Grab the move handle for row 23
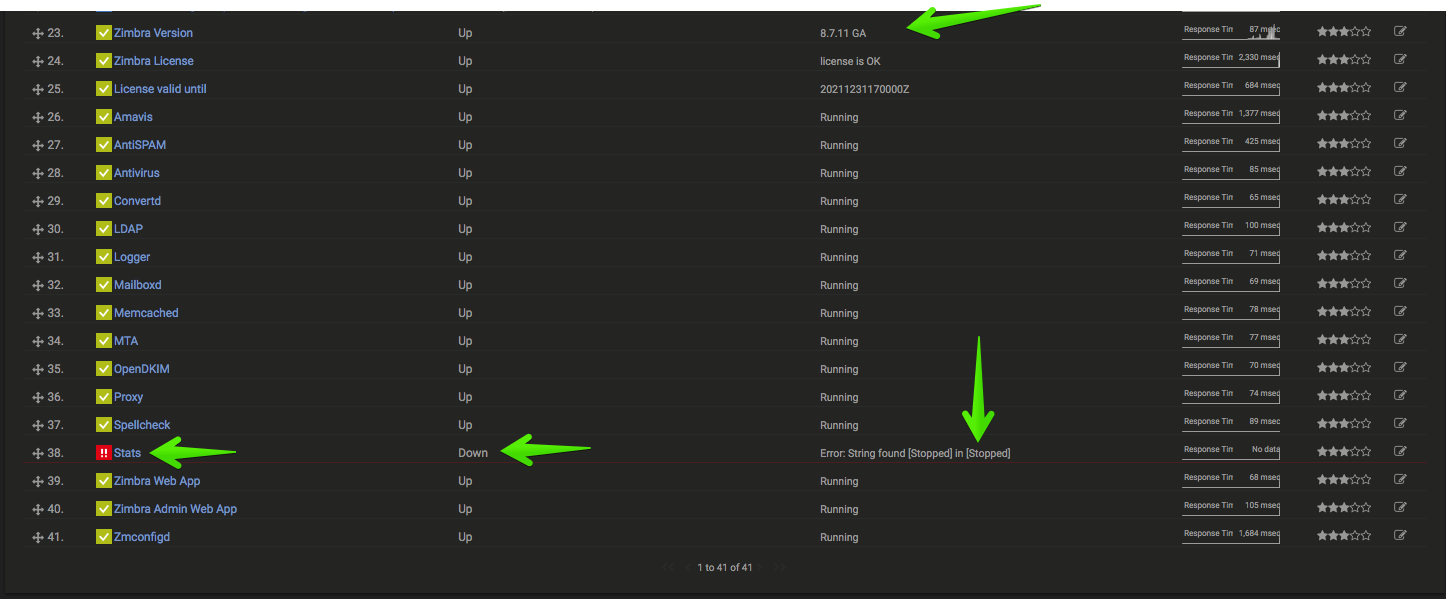1446x599 pixels. pyautogui.click(x=38, y=33)
